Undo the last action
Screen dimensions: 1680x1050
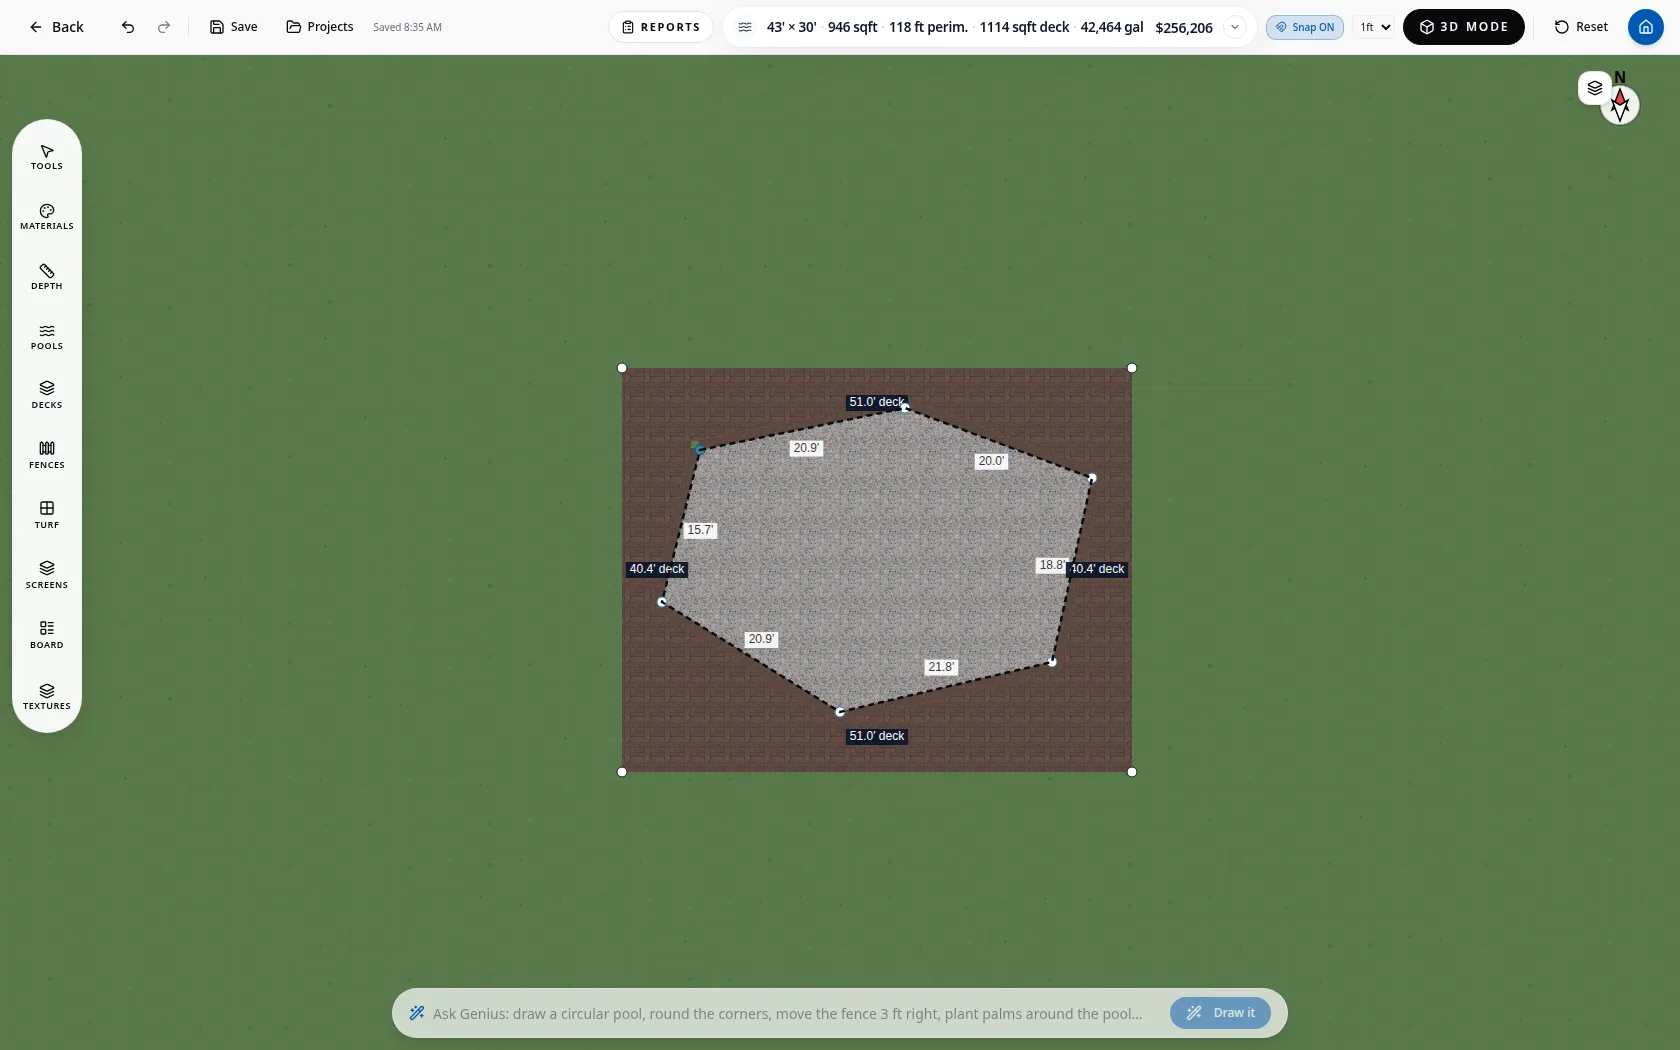pyautogui.click(x=128, y=27)
